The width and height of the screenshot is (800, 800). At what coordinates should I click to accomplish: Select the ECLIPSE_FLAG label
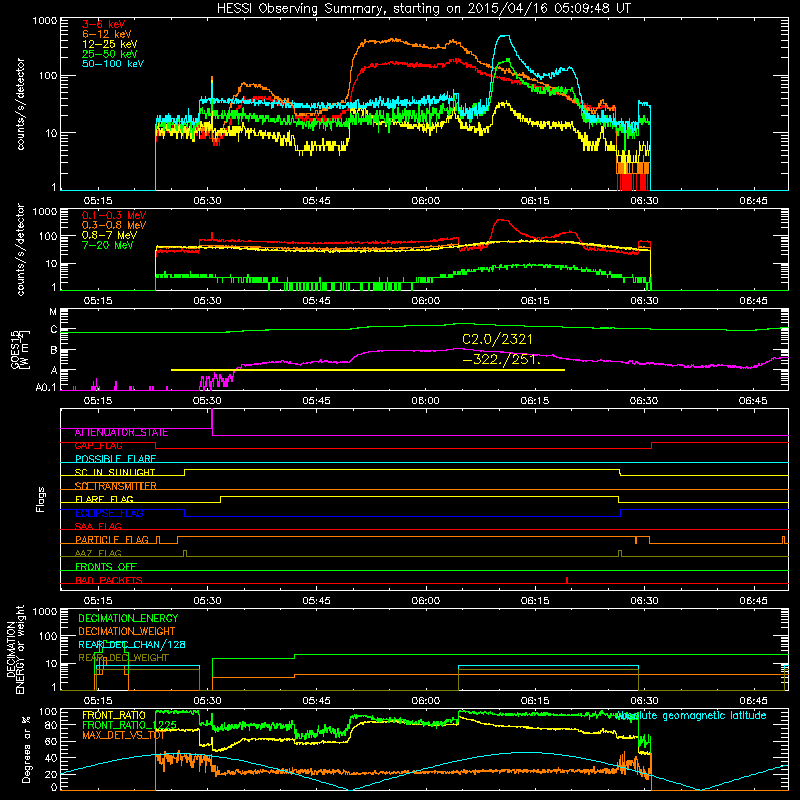pos(109,513)
